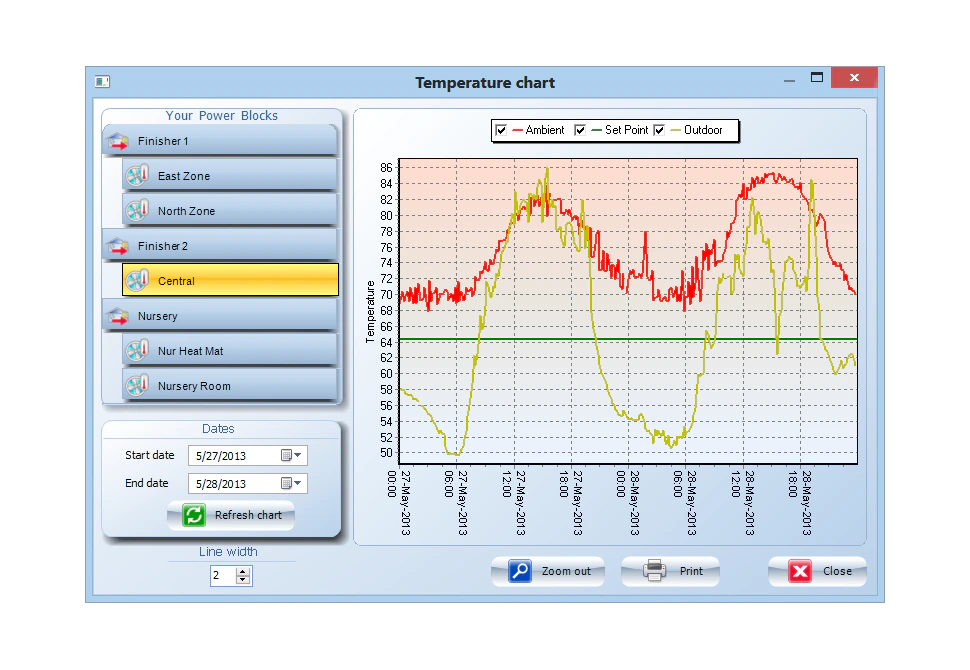Increase Line width with the up stepper
The height and width of the screenshot is (670, 970).
coord(241,572)
